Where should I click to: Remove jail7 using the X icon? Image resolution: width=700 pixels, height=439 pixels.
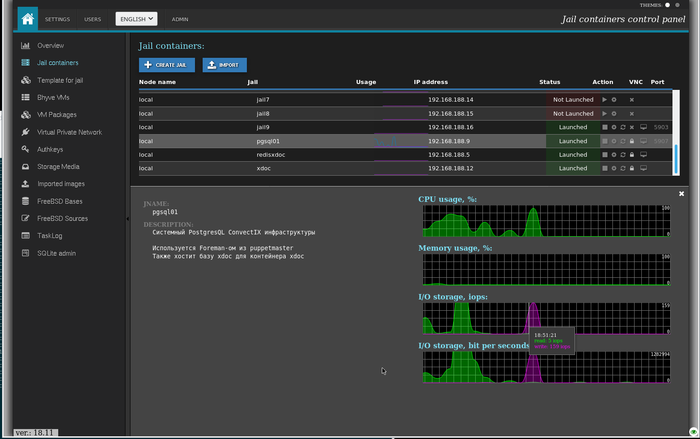(631, 100)
